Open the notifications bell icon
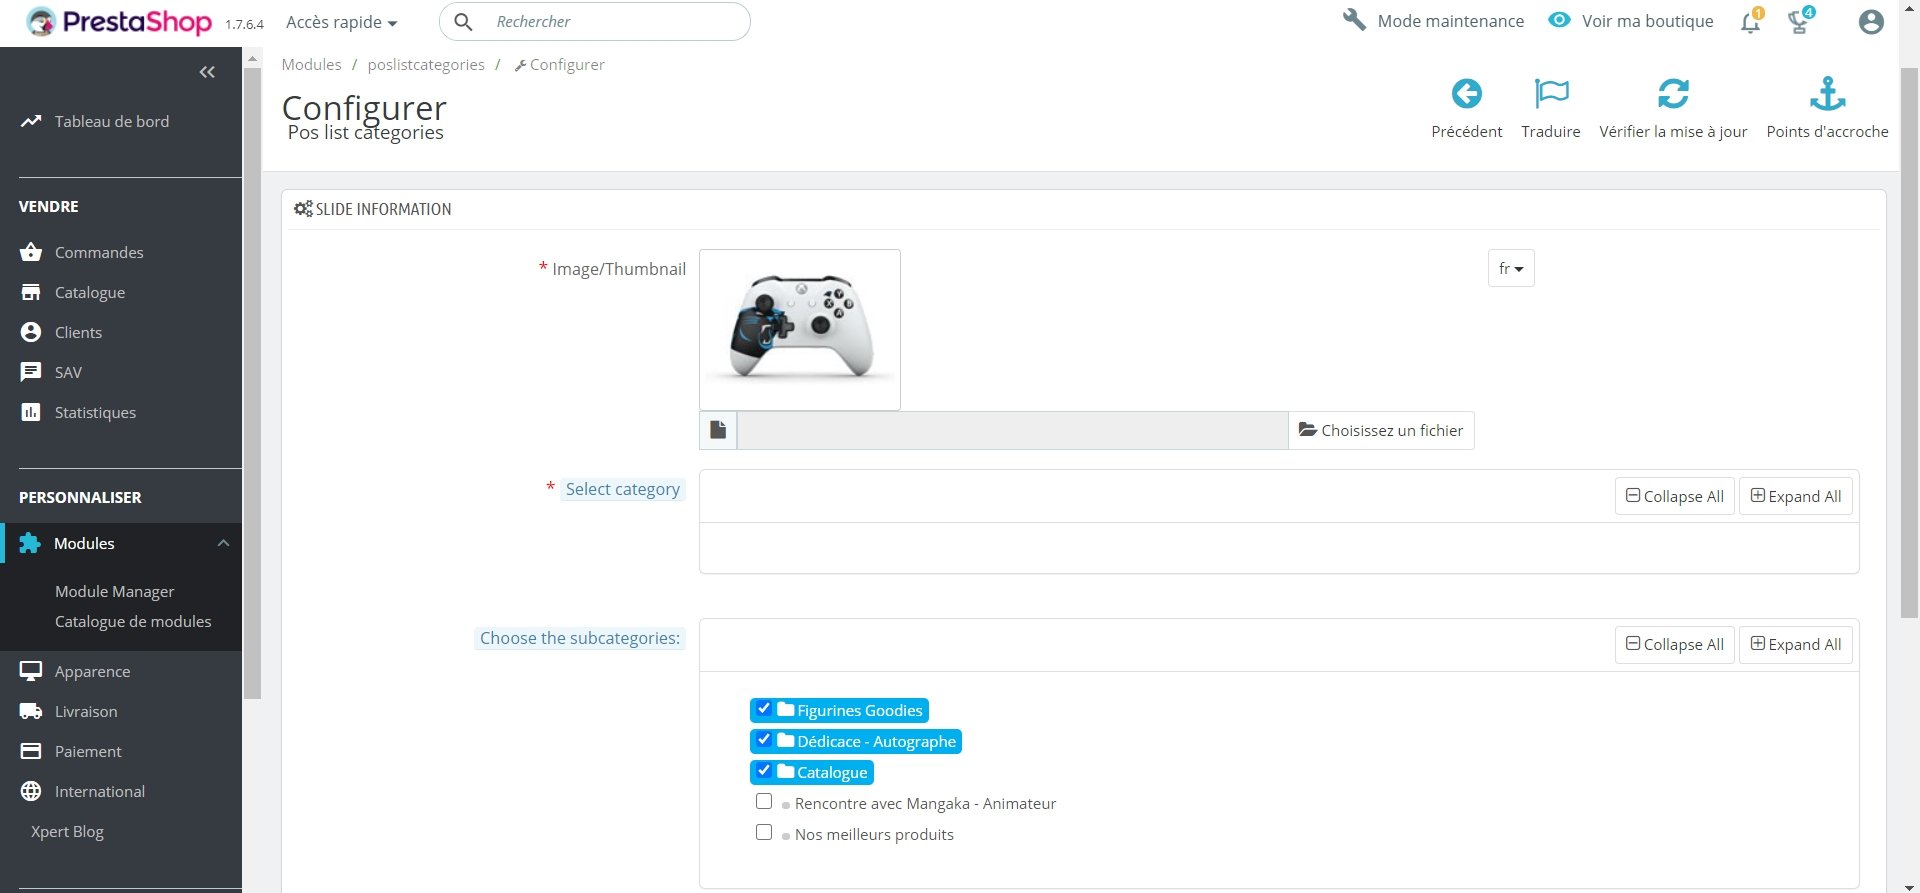This screenshot has width=1920, height=893. (1750, 22)
